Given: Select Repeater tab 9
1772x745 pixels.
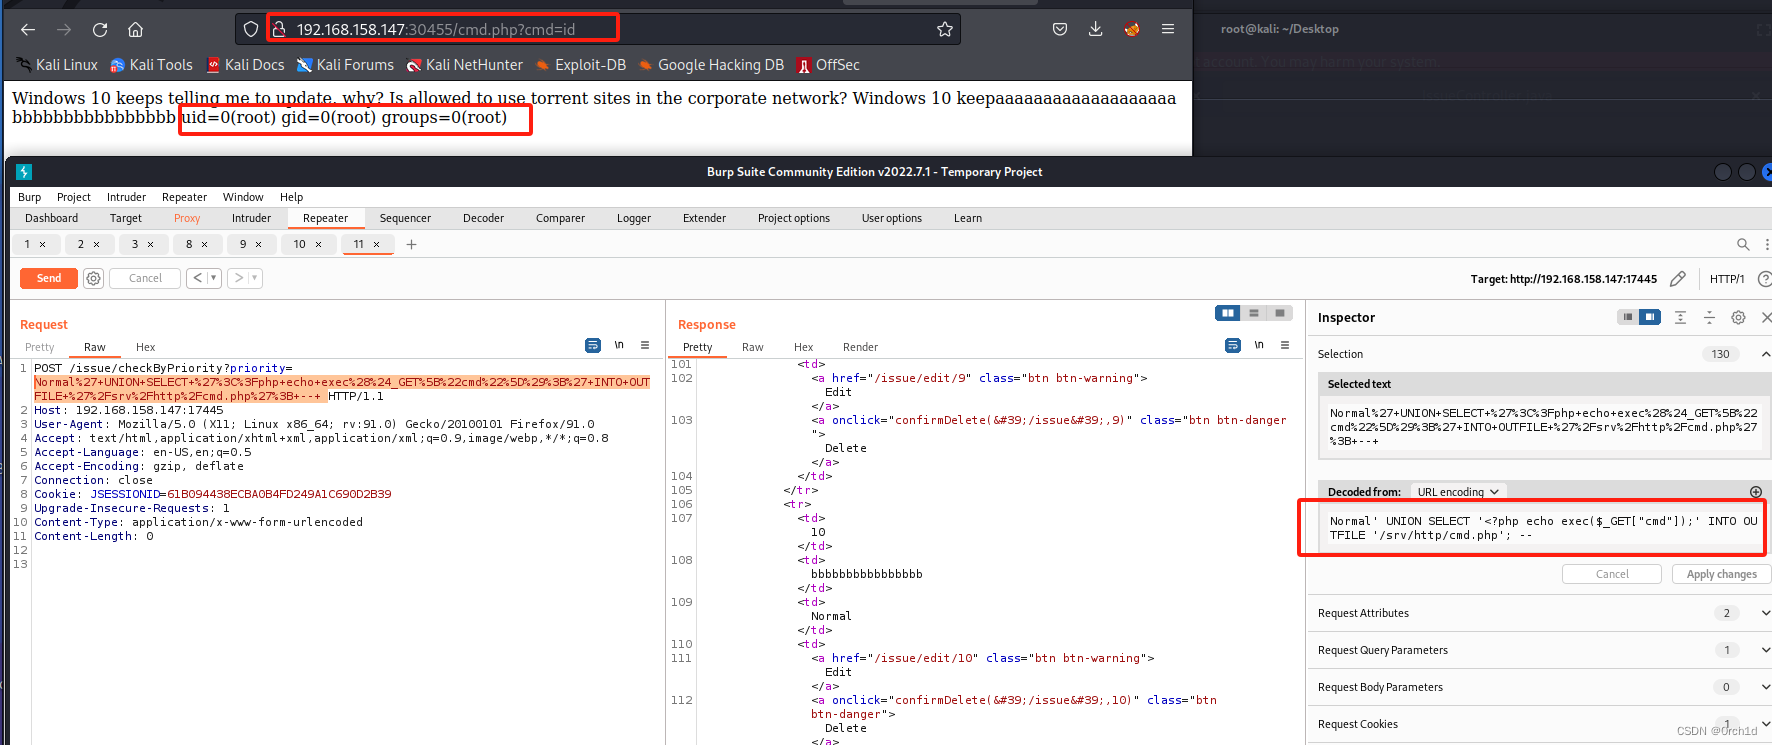Looking at the screenshot, I should tap(243, 244).
